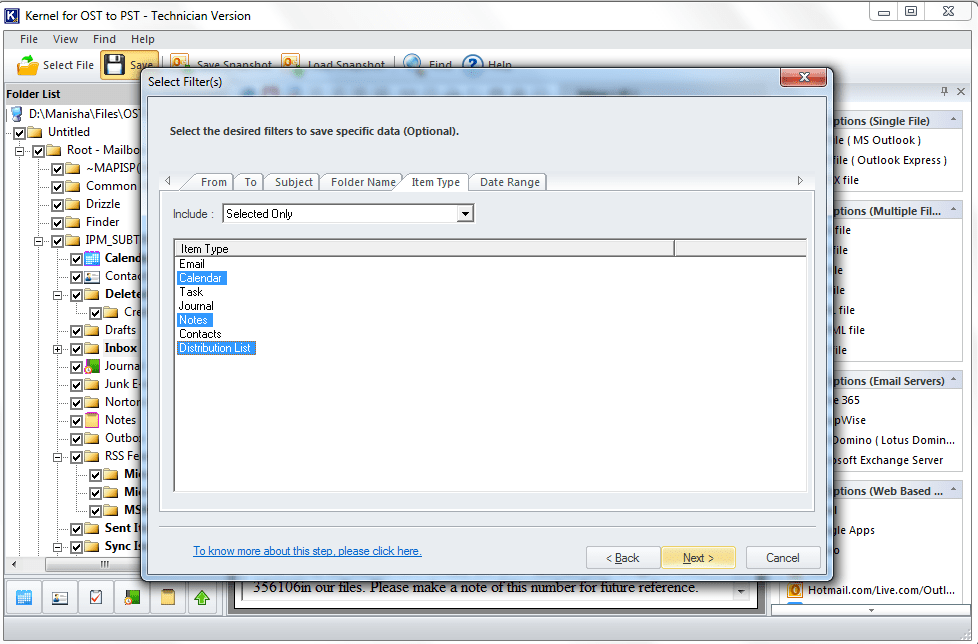The image size is (978, 644).
Task: Click the Untitled folder icon in the tree
Action: (36, 132)
